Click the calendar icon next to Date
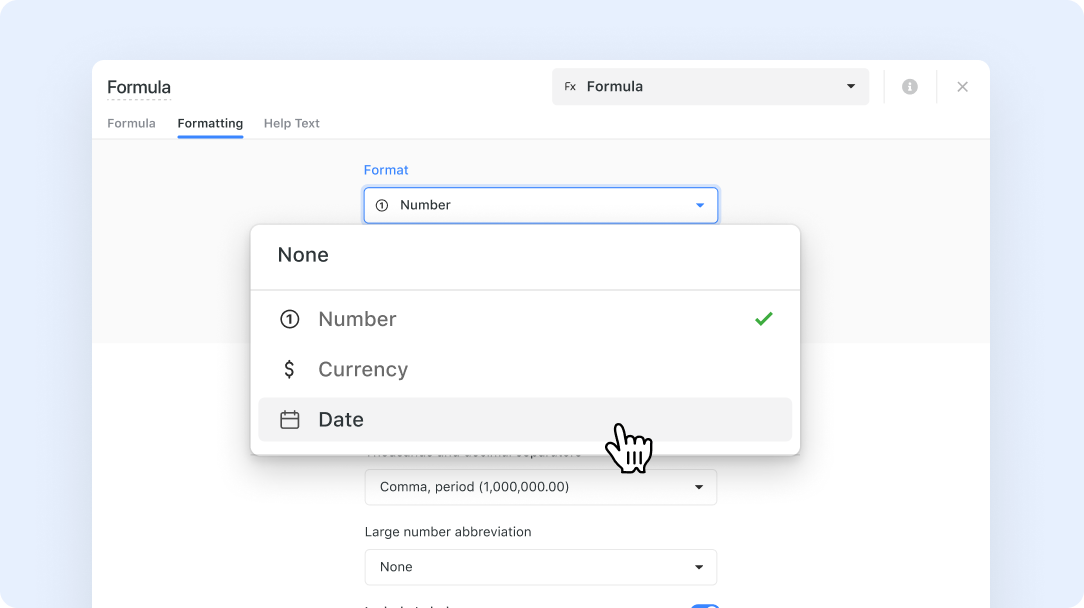This screenshot has height=608, width=1084. (x=290, y=420)
